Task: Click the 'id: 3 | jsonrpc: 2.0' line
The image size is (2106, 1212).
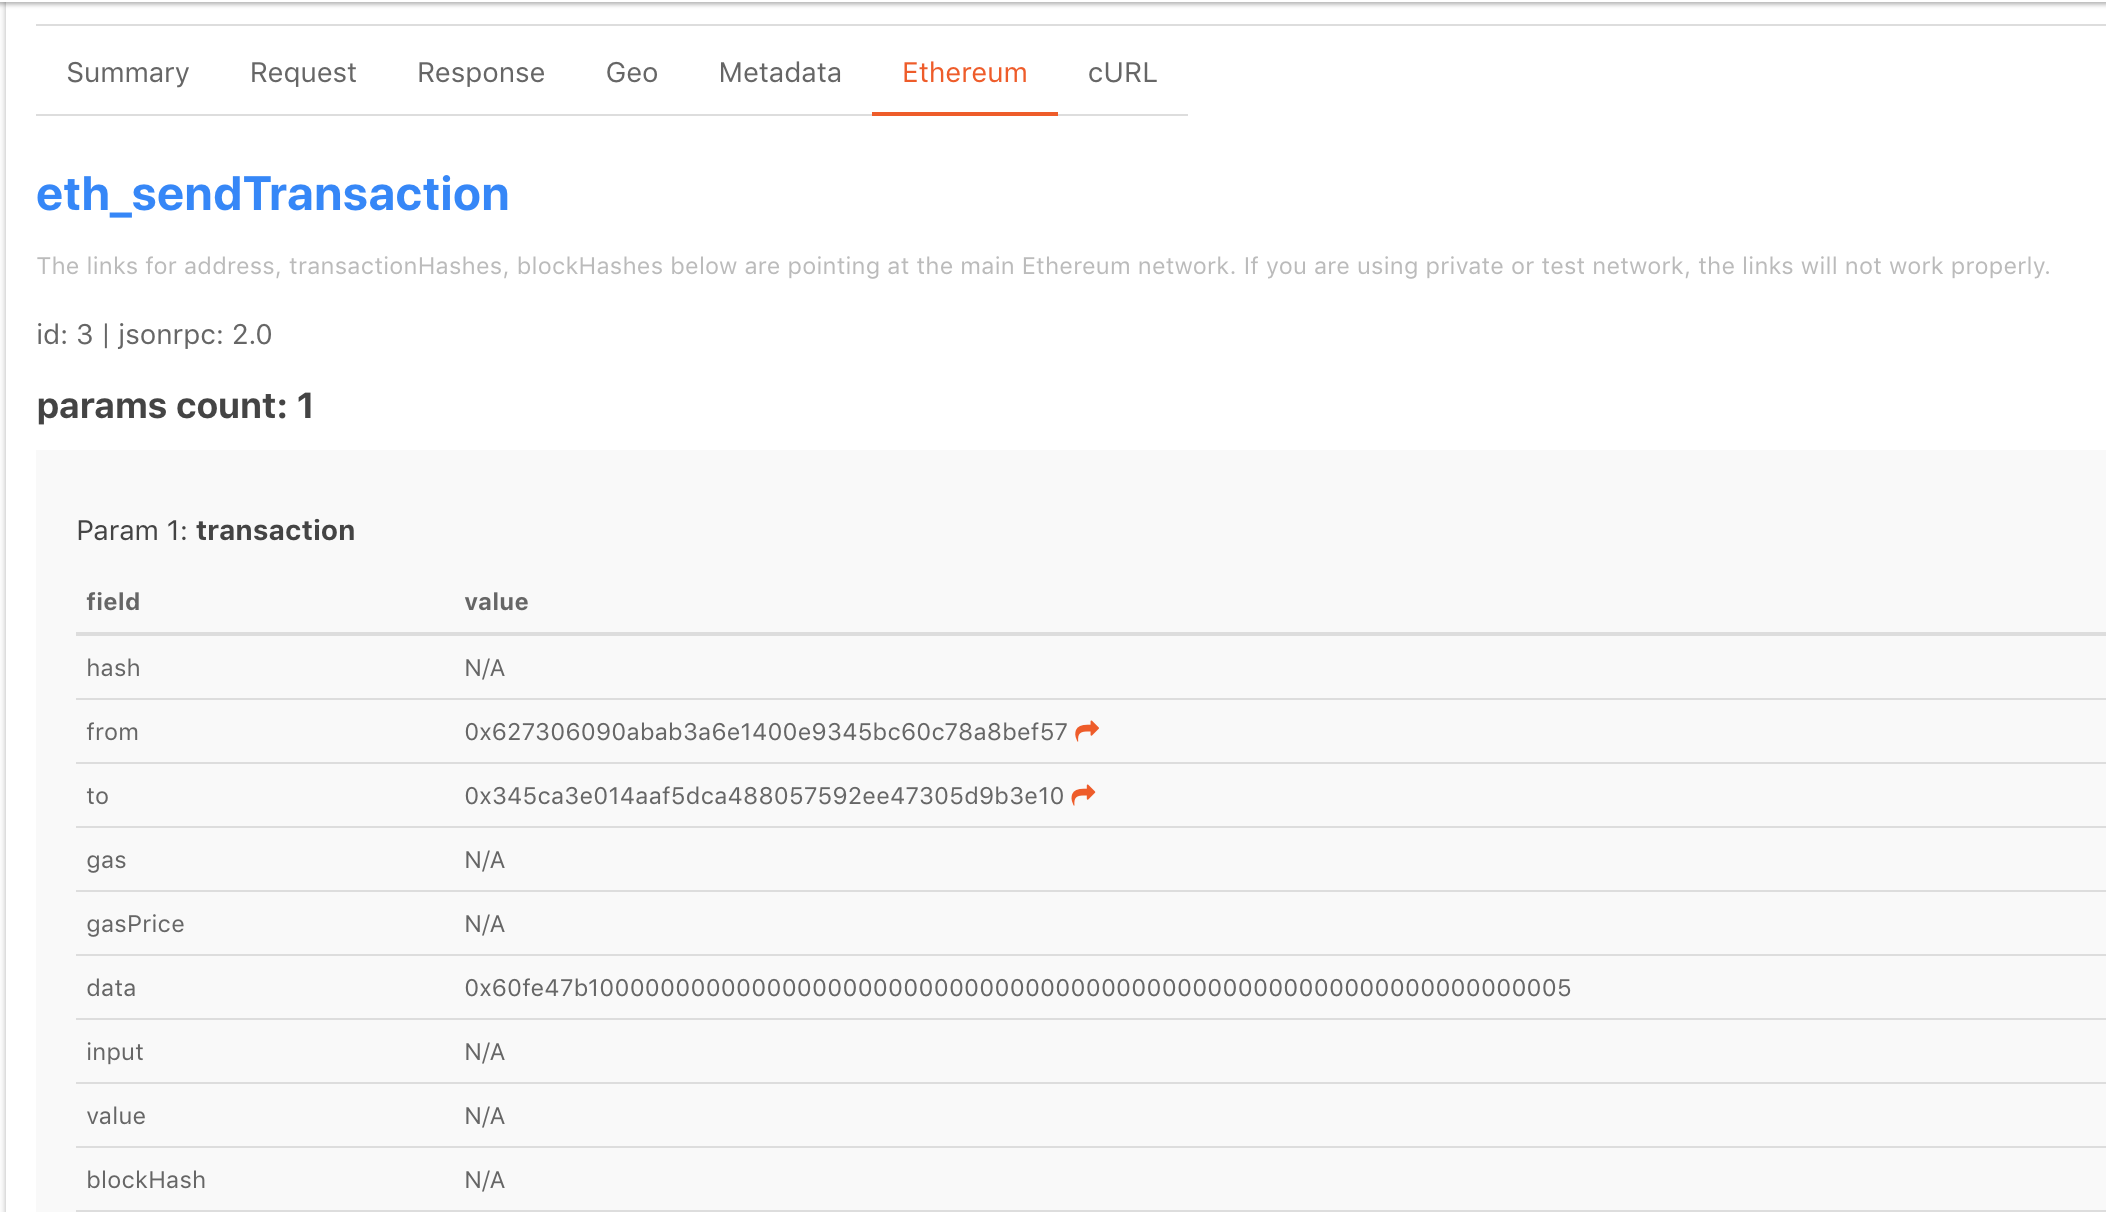Action: click(154, 334)
